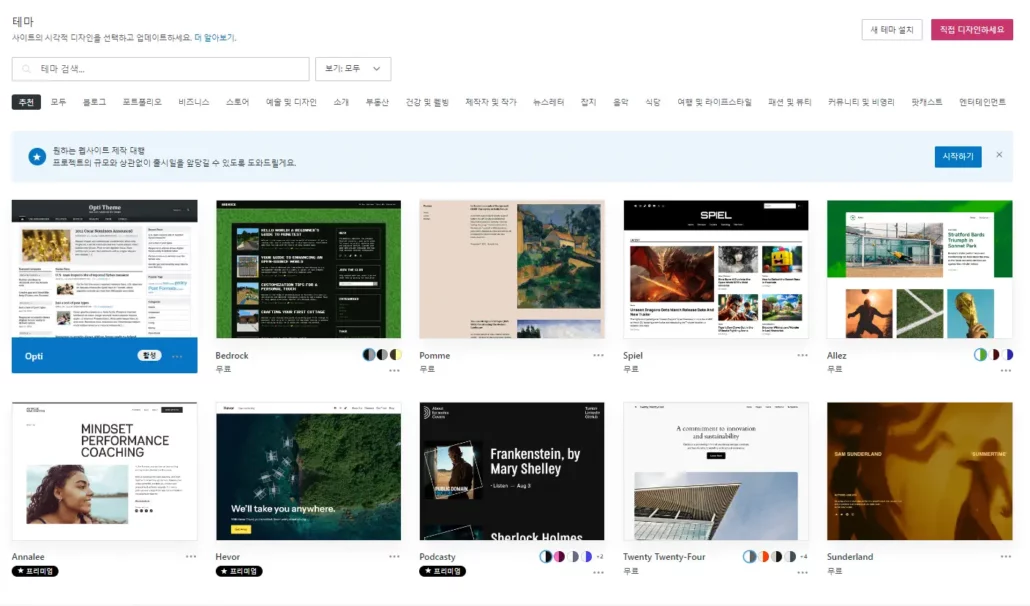Open the more options menu for Sunderland theme
The image size is (1030, 606).
click(x=1006, y=556)
